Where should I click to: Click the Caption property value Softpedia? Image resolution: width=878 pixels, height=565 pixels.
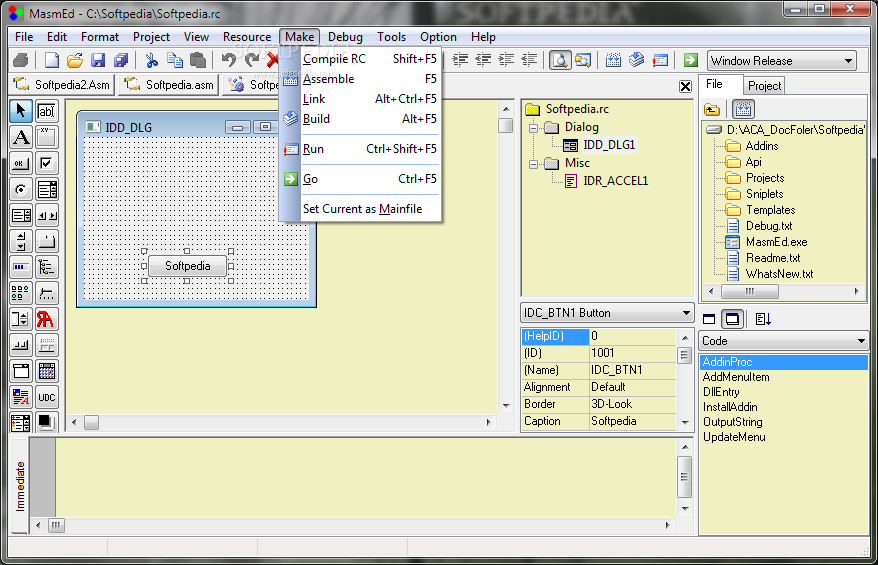(633, 421)
